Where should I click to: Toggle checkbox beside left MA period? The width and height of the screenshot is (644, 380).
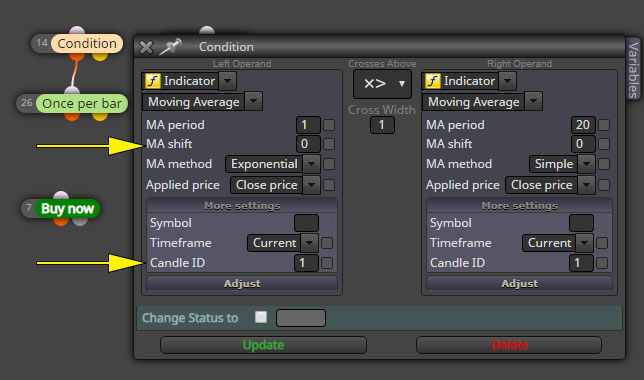coord(329,125)
